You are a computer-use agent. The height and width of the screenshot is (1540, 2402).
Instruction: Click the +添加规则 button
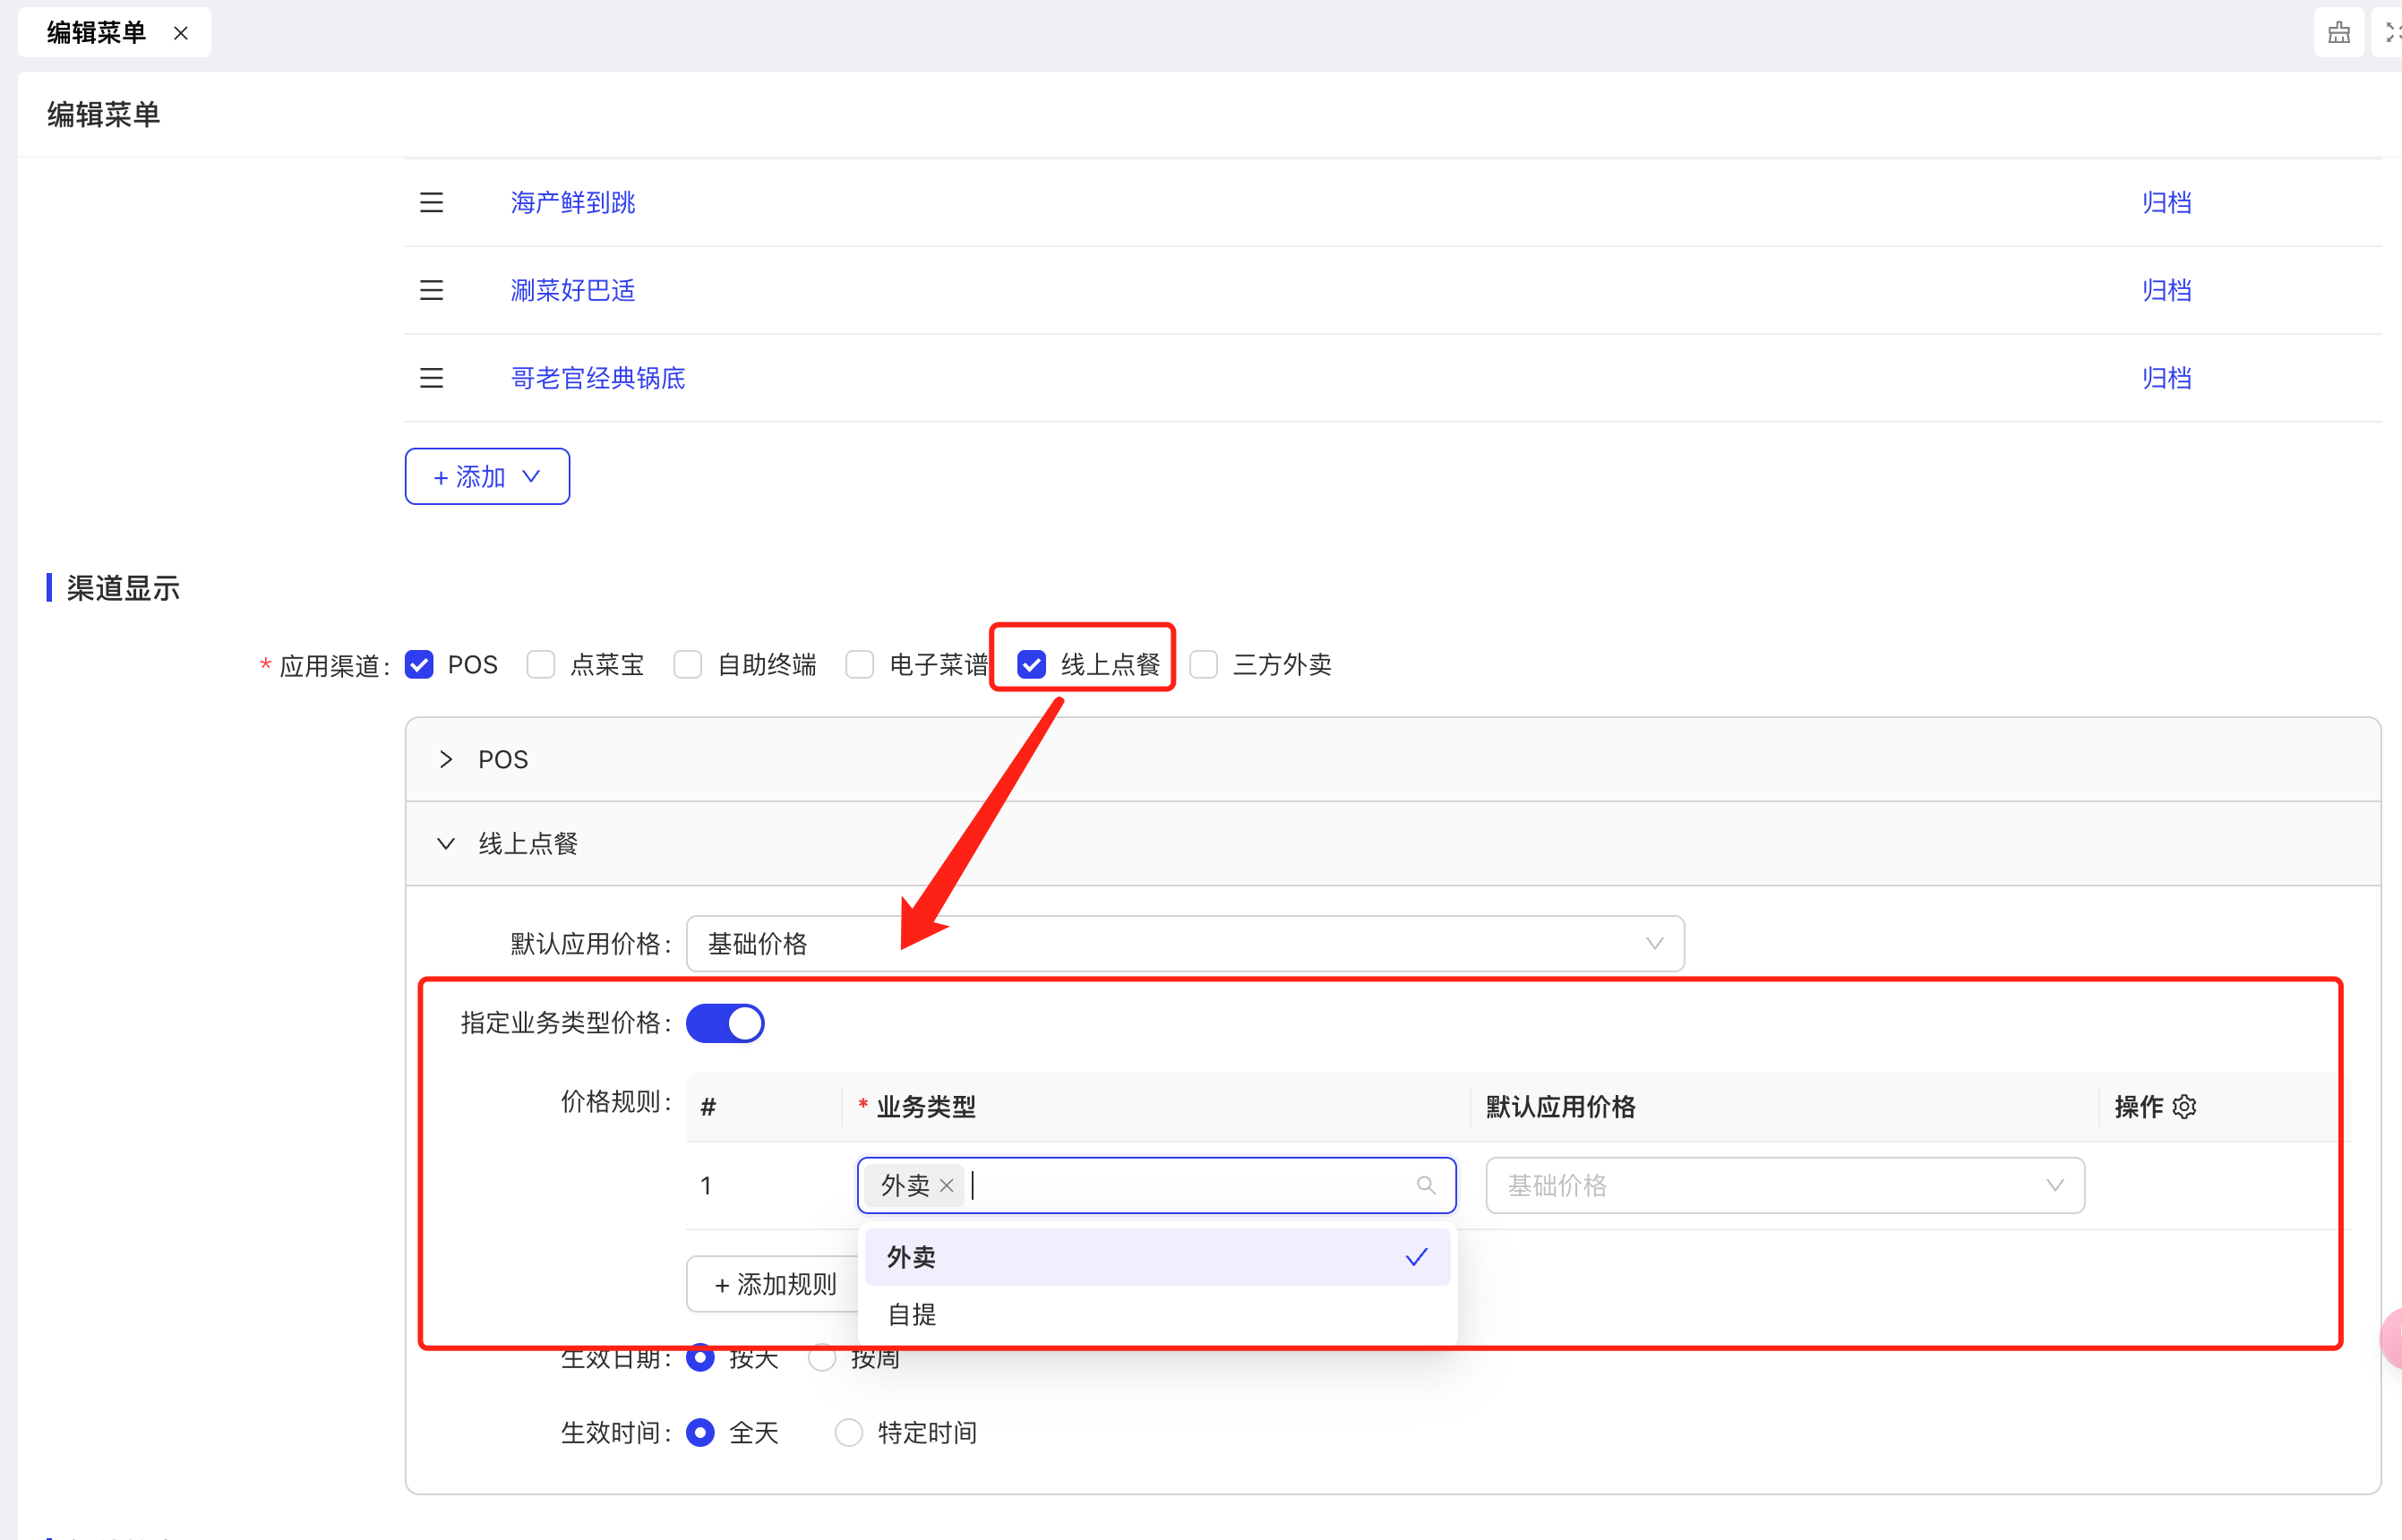coord(775,1285)
